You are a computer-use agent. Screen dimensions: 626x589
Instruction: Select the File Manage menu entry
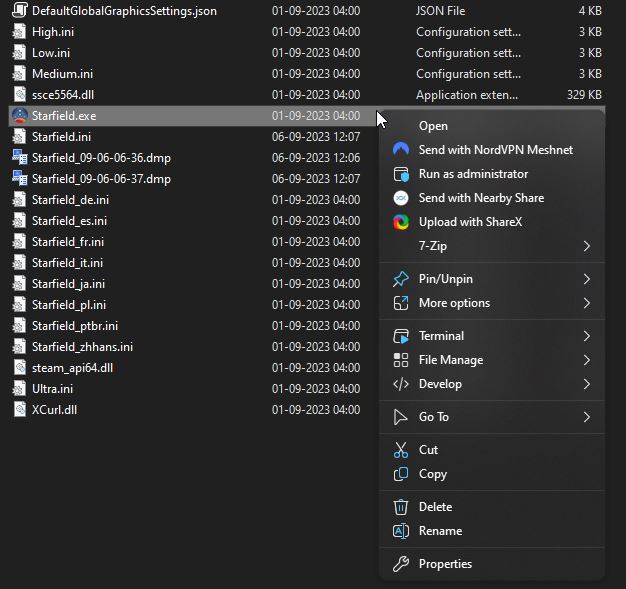pos(491,360)
